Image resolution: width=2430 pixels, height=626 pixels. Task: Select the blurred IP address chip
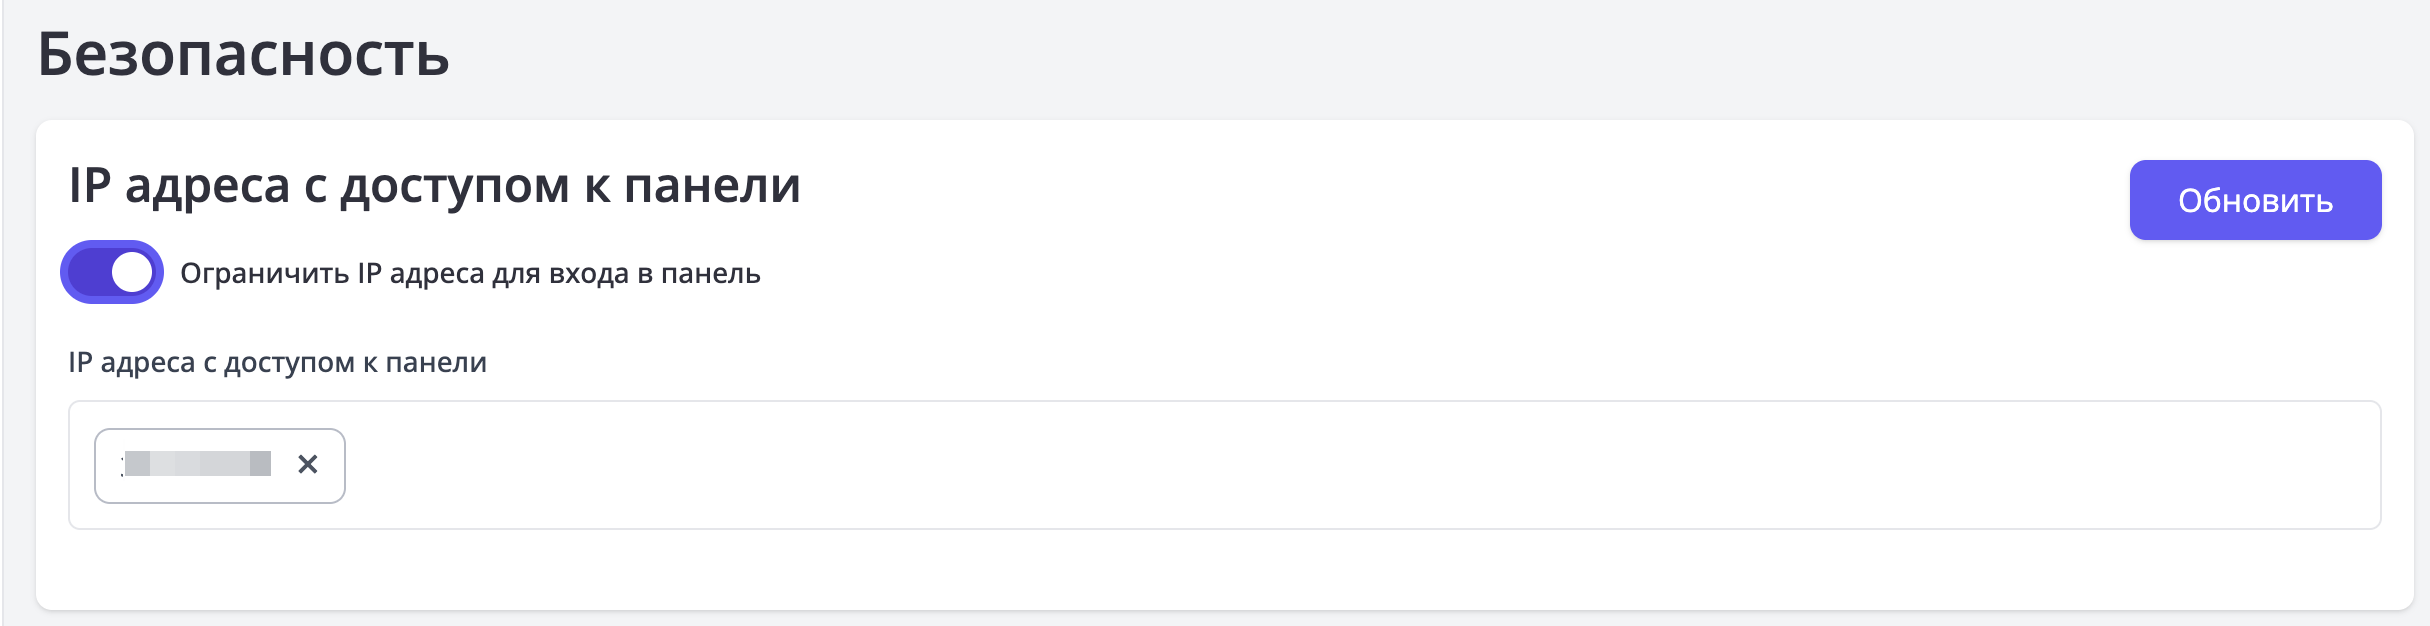click(198, 465)
